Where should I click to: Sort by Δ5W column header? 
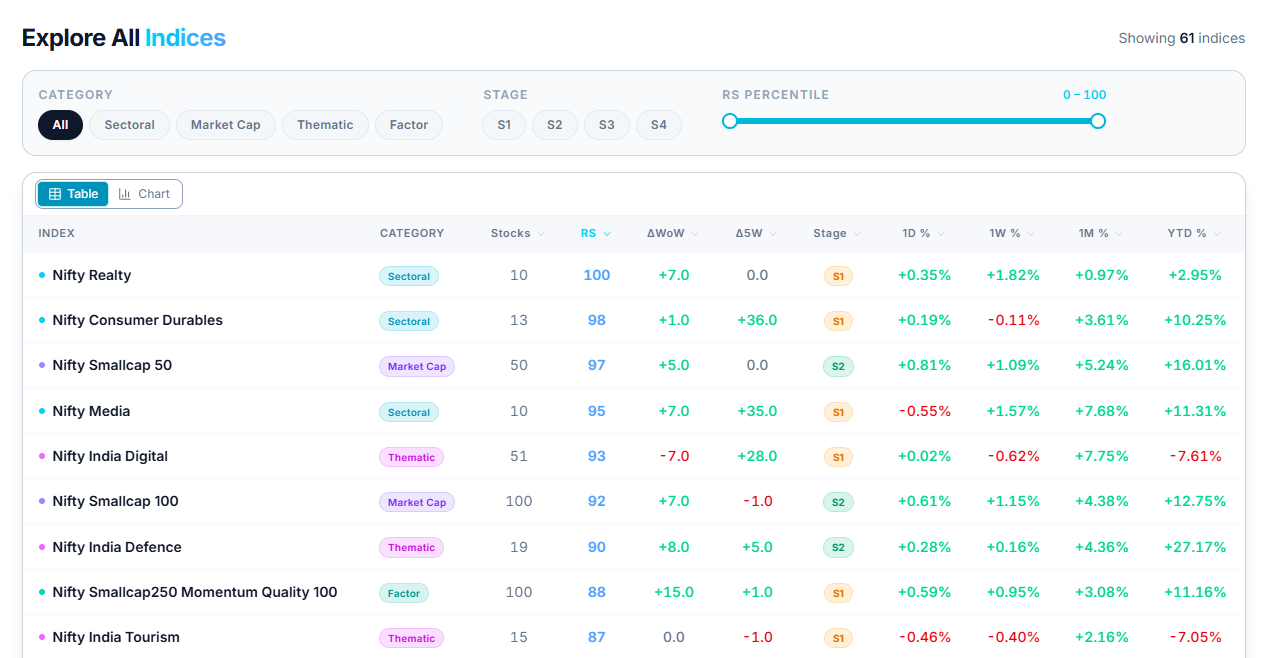[x=756, y=233]
